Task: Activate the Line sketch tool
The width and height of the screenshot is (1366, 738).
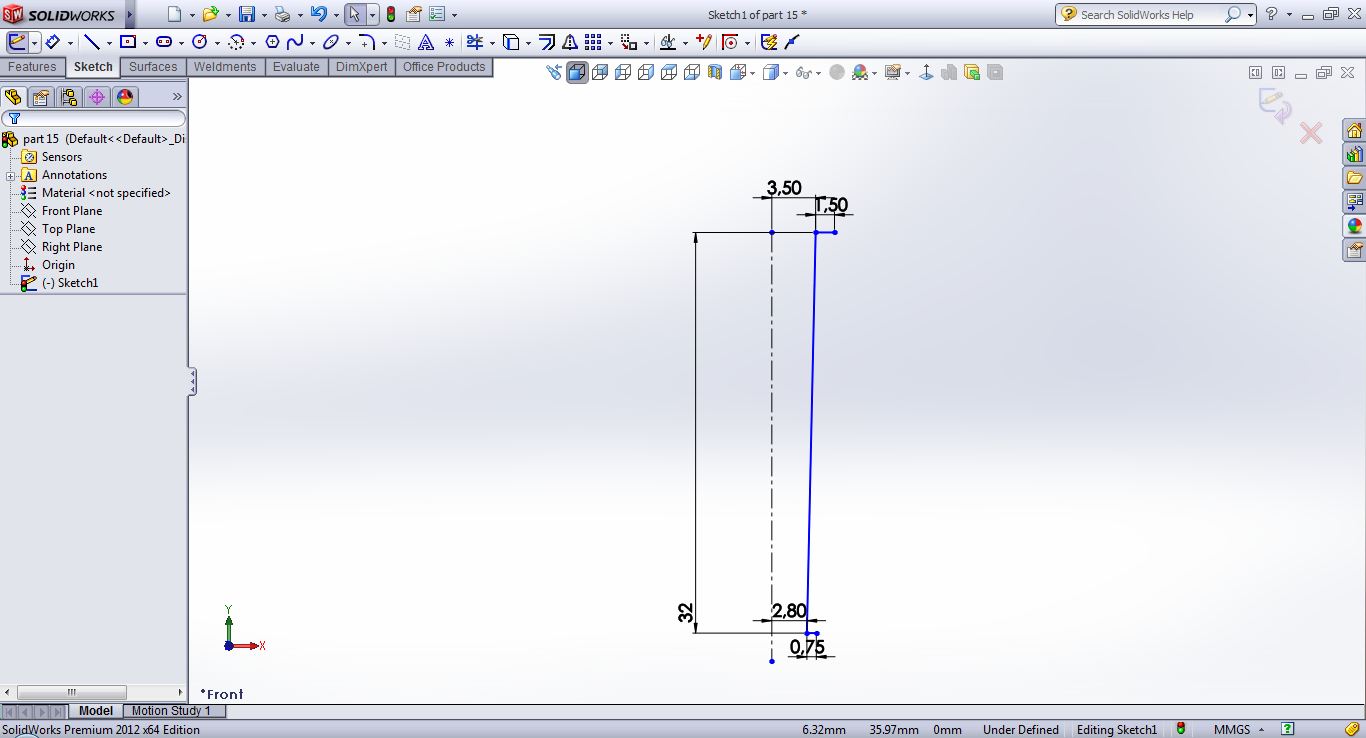Action: (92, 42)
